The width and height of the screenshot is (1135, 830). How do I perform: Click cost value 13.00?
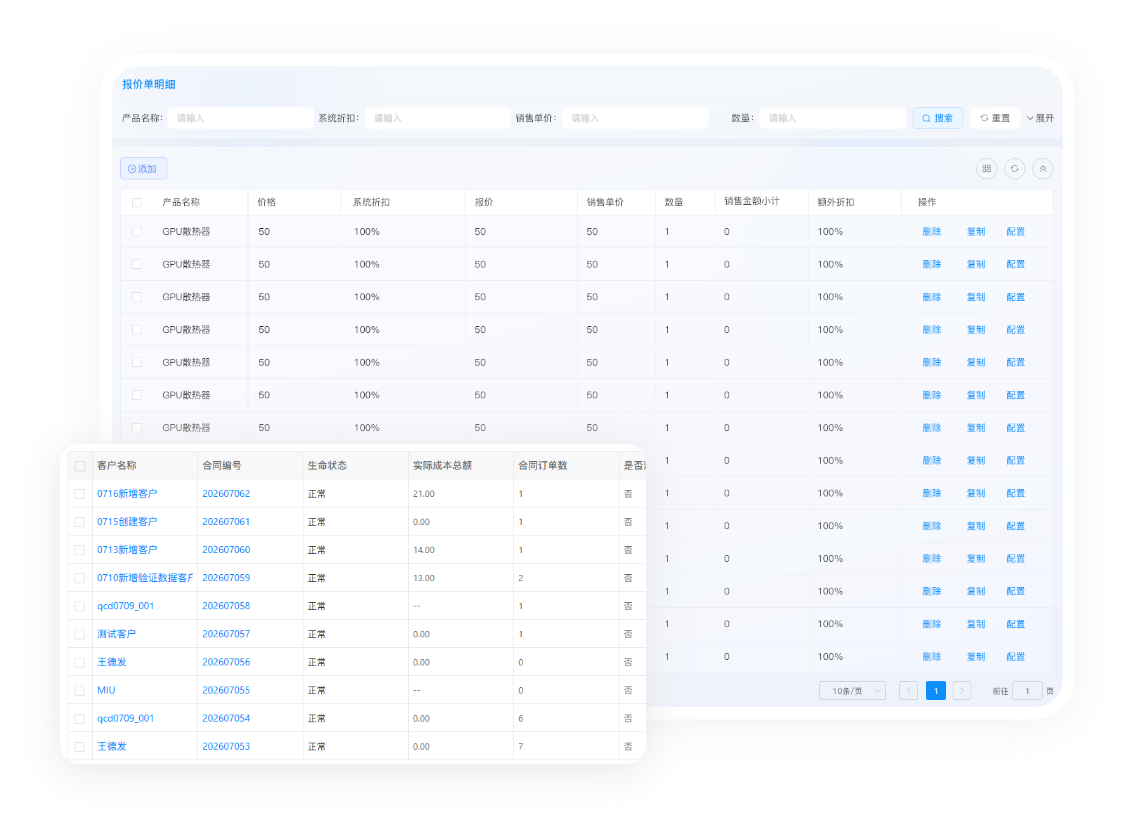pos(423,577)
